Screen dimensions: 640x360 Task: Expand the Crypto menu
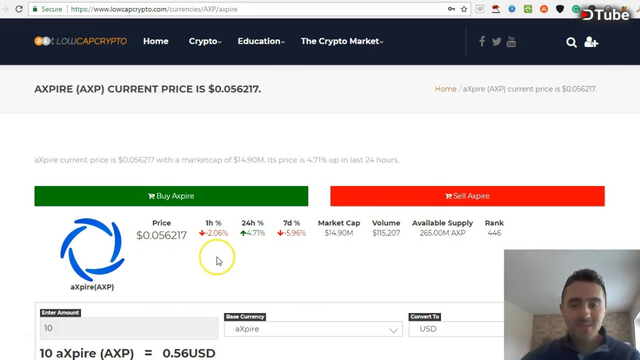click(x=205, y=41)
